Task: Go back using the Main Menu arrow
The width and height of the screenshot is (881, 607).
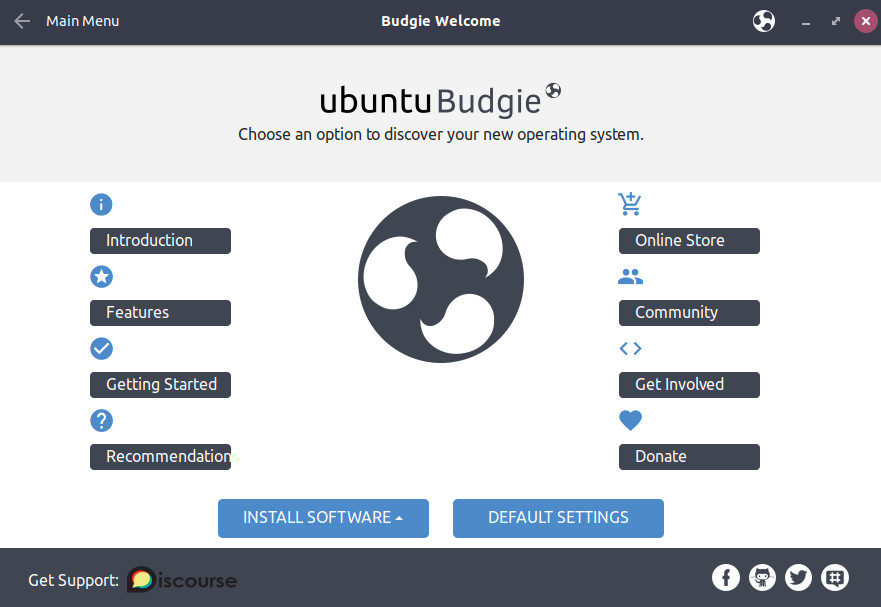Action: (x=22, y=20)
